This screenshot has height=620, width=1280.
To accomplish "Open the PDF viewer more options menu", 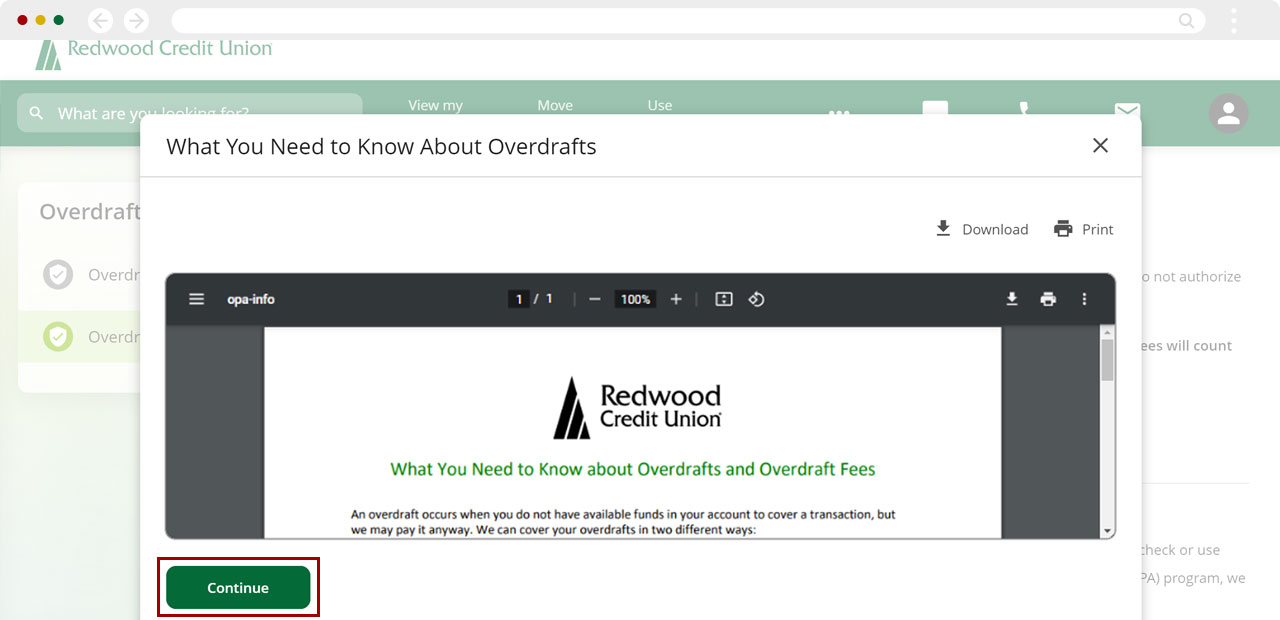I will coord(1084,299).
